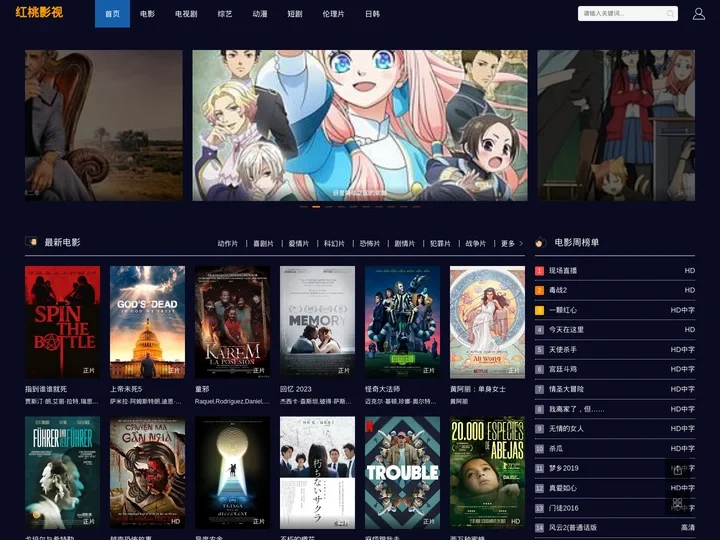Open the 首页 nav tab

112,14
